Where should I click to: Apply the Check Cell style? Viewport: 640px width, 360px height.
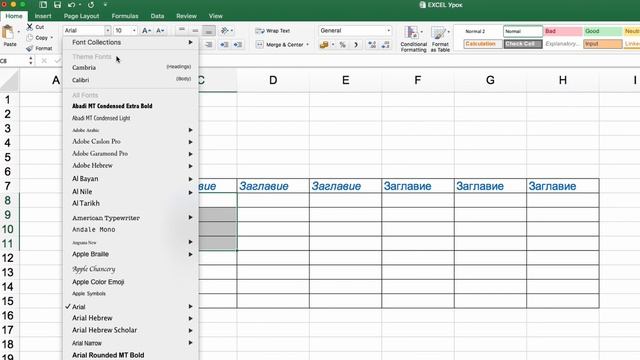pyautogui.click(x=523, y=44)
